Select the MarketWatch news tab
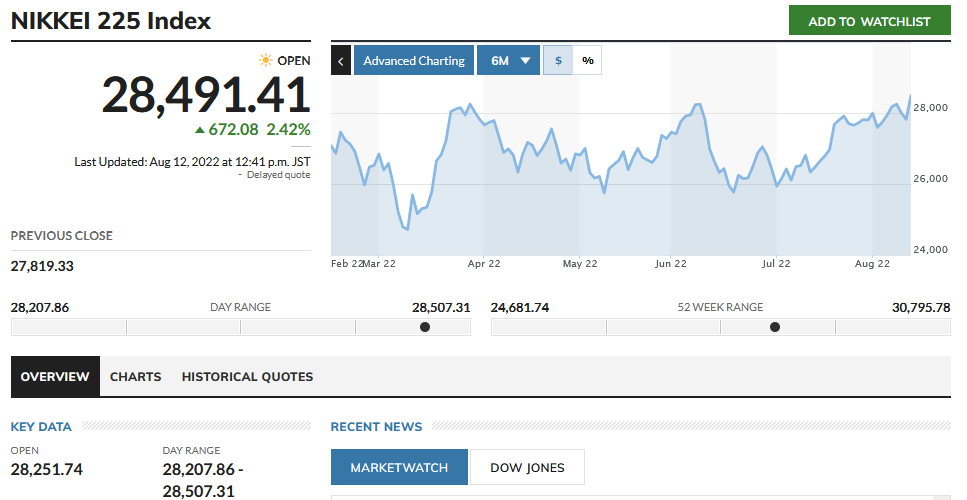 [399, 467]
